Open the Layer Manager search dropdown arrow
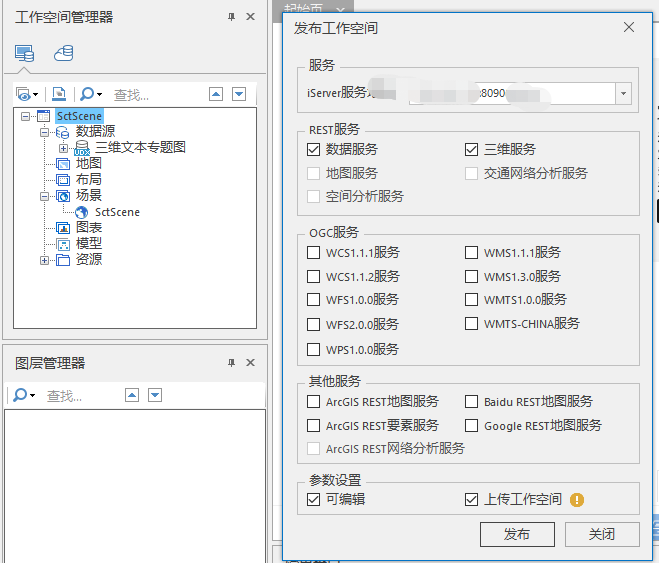This screenshot has height=563, width=659. (x=32, y=395)
